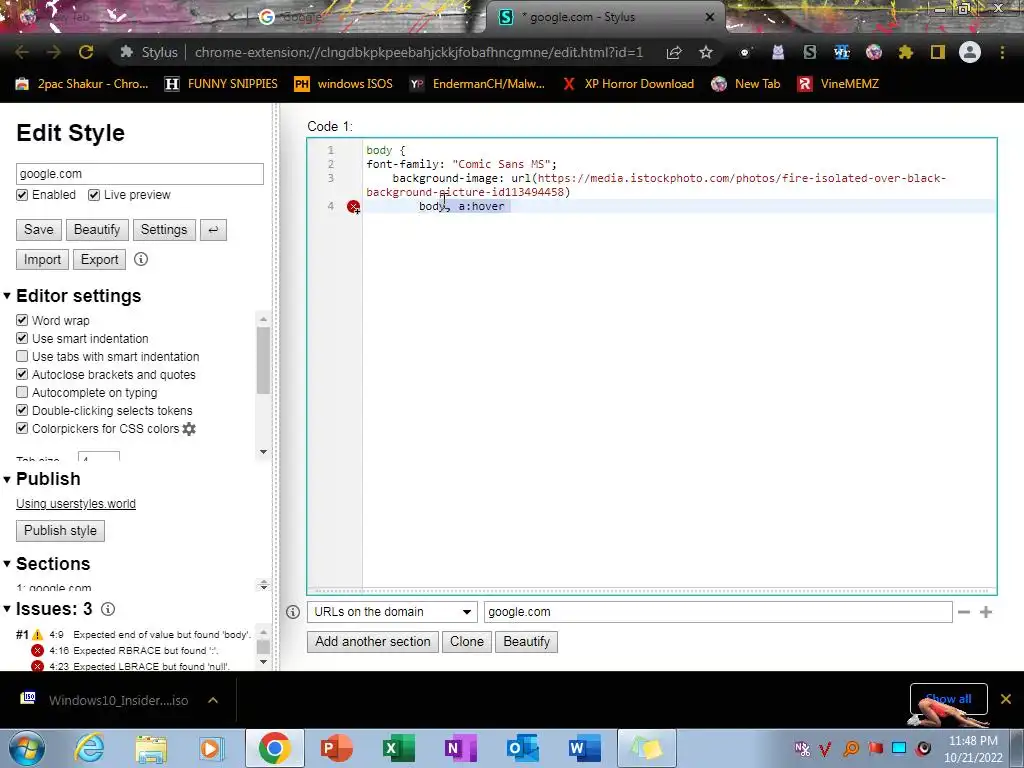Viewport: 1024px width, 768px height.
Task: Enable Autocomplete on typing
Action: tap(22, 392)
